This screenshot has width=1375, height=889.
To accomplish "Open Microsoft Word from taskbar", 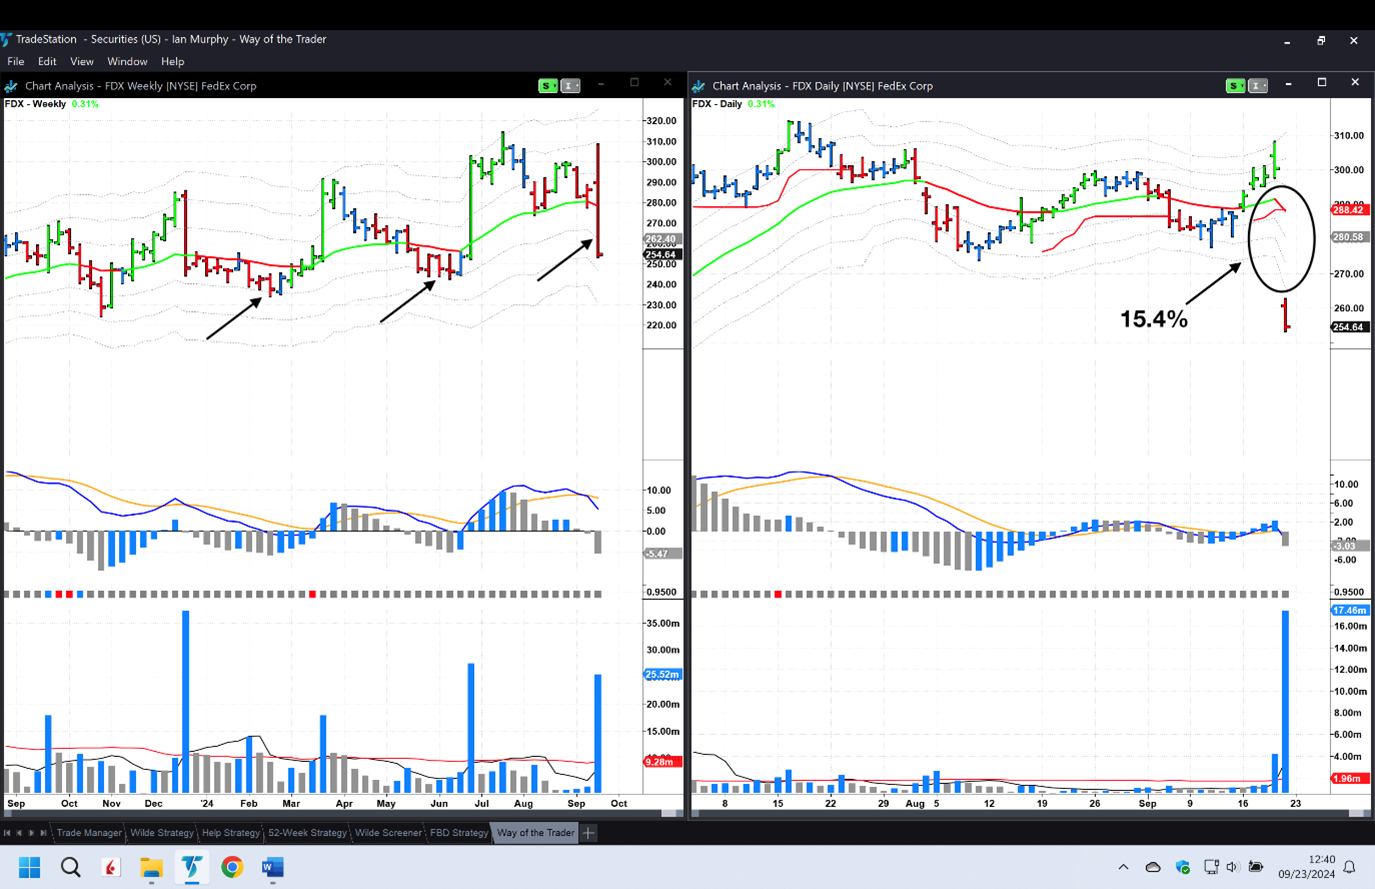I will pyautogui.click(x=272, y=867).
